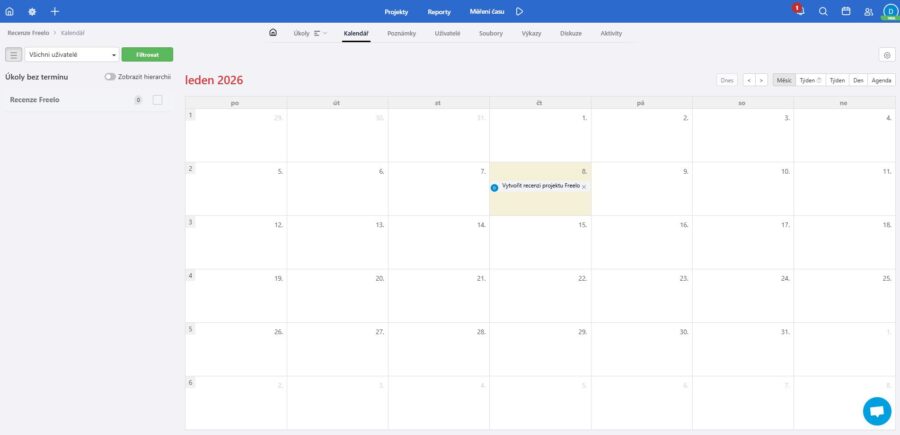This screenshot has width=900, height=435.
Task: Switch to Poznámky tab
Action: [401, 33]
